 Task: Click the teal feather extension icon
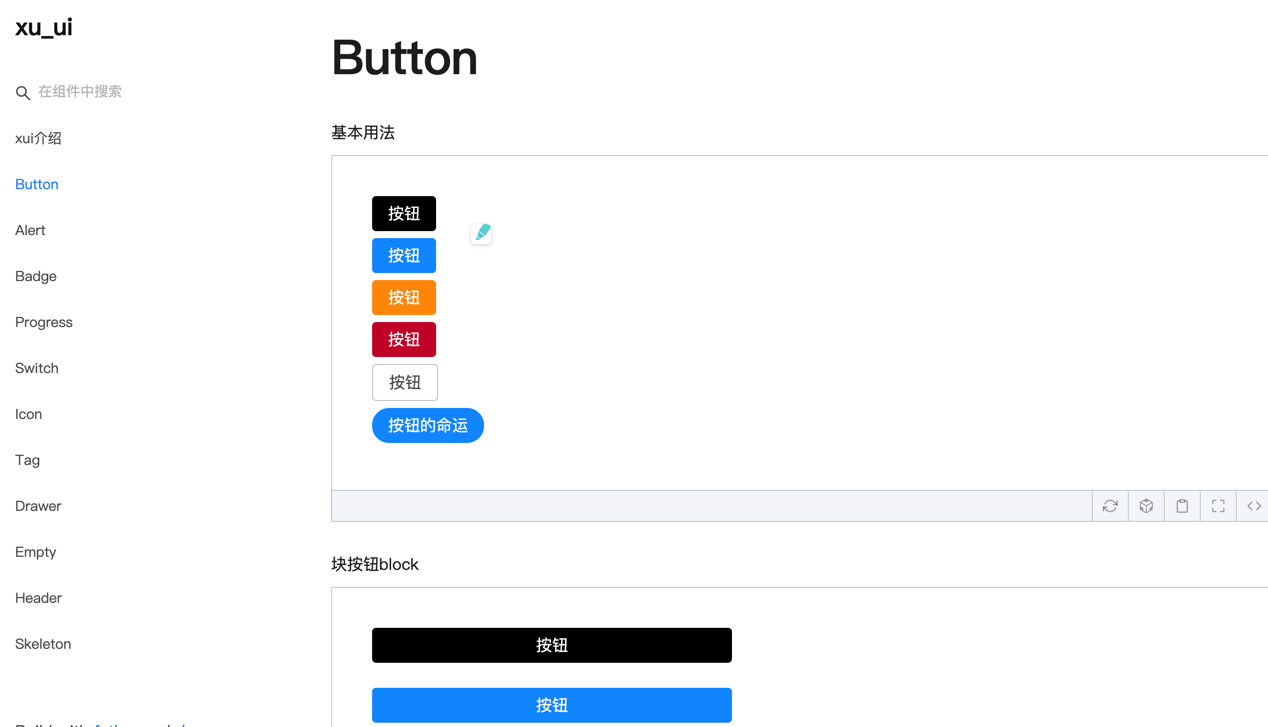pyautogui.click(x=482, y=233)
